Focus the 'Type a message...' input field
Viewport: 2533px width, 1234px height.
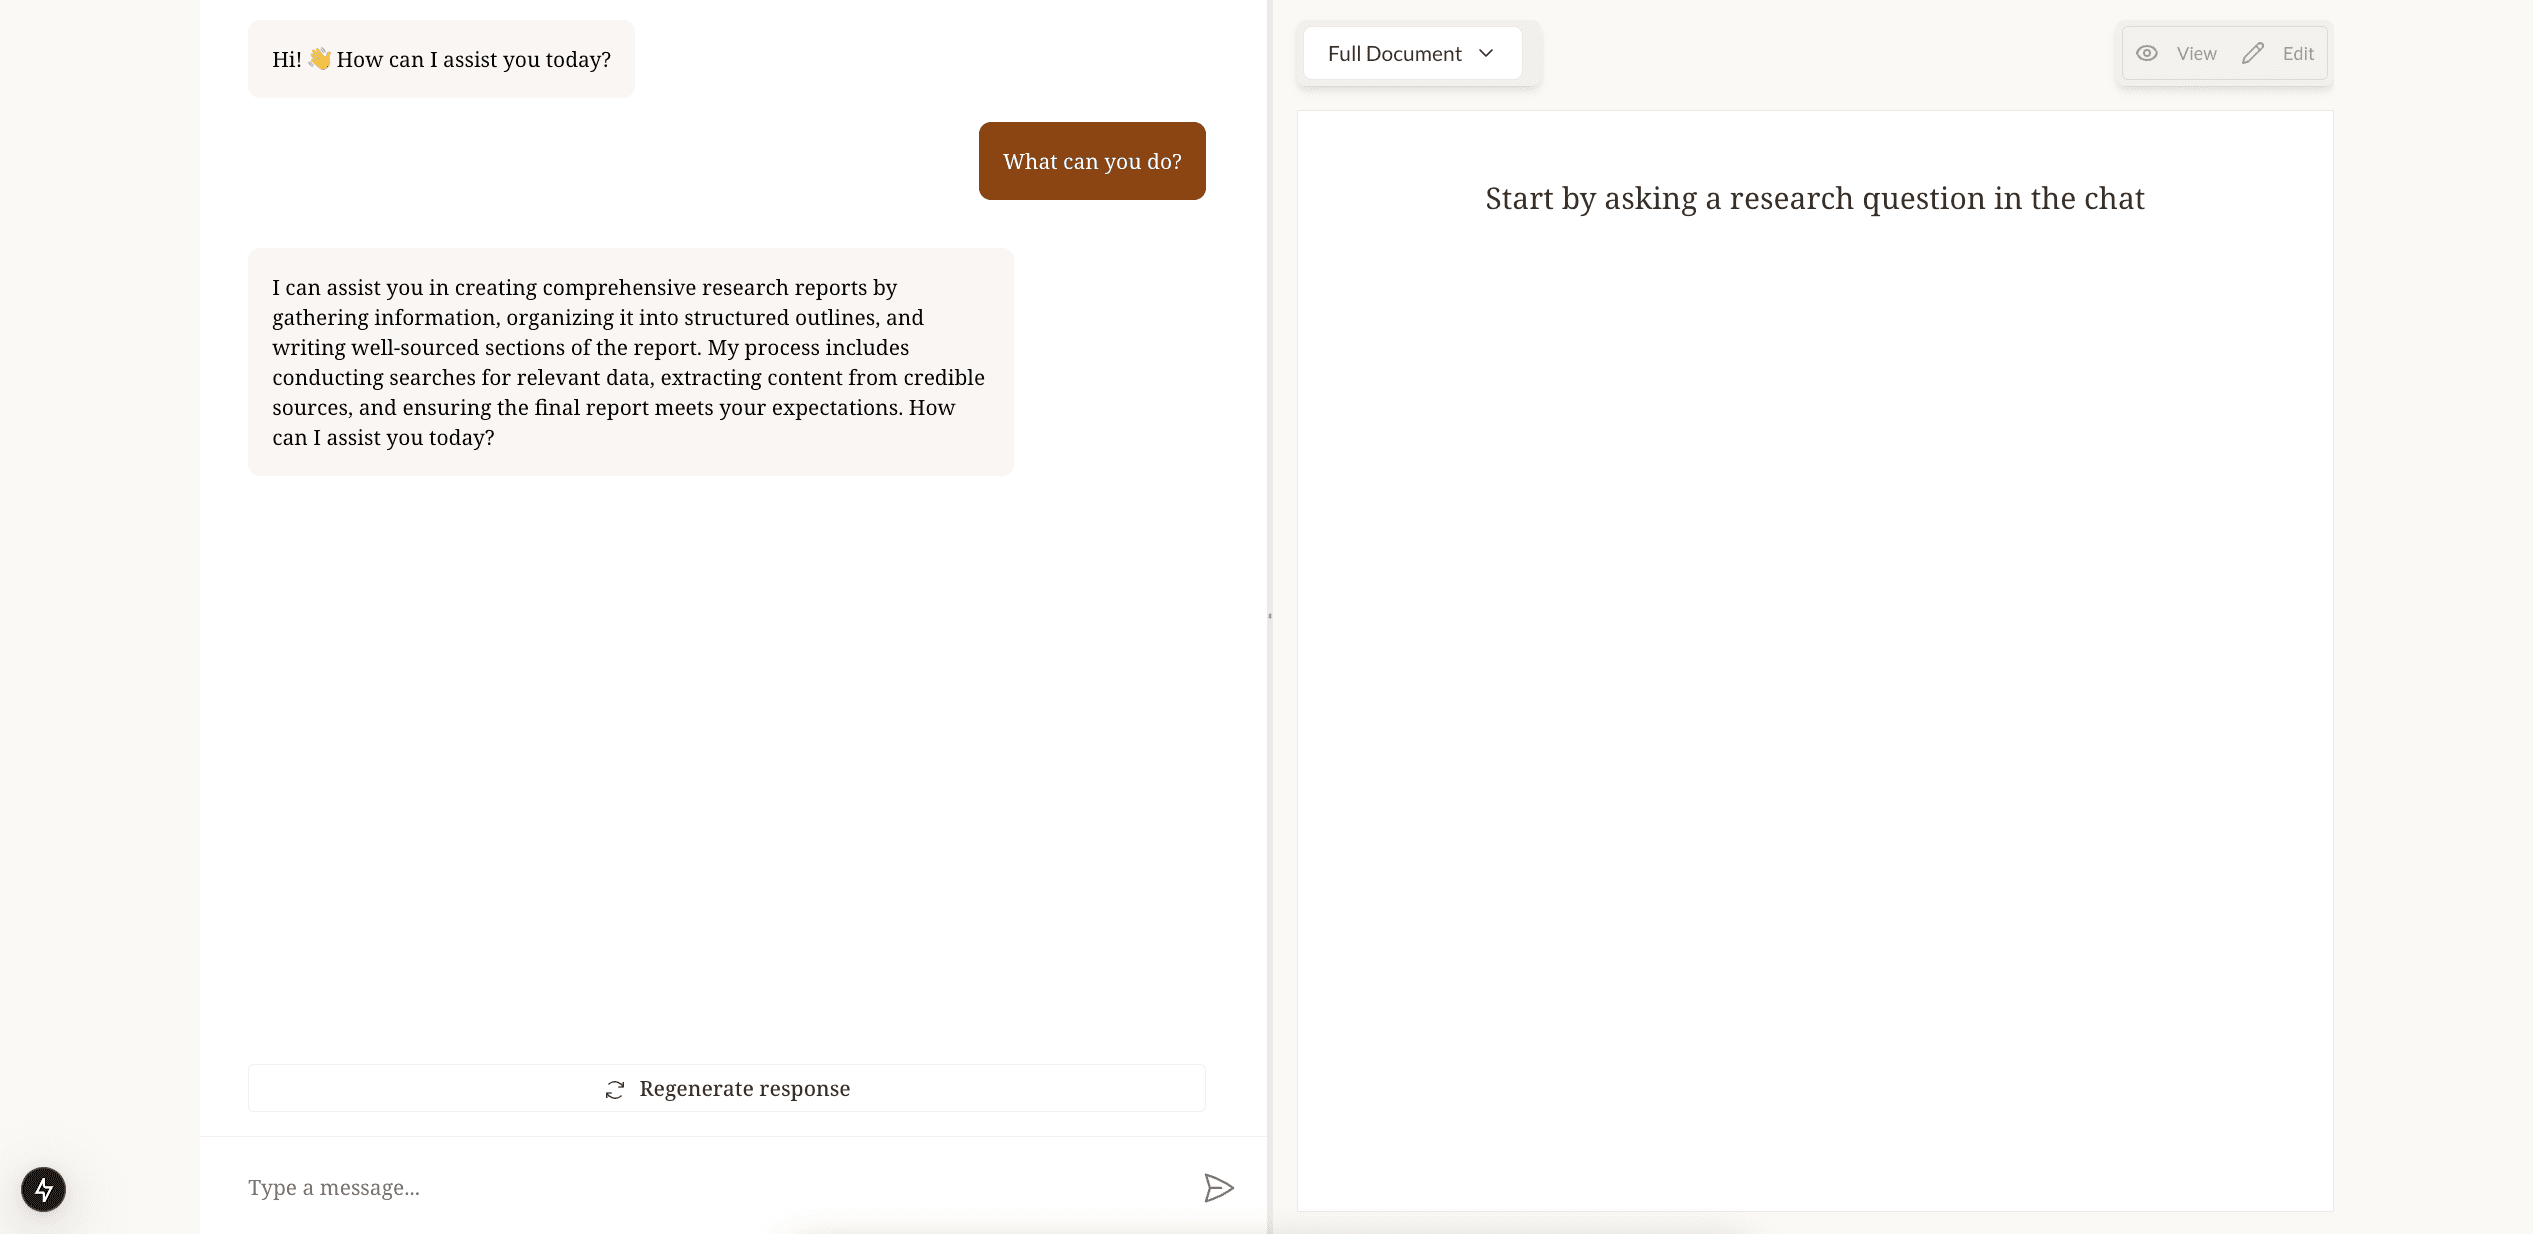click(700, 1188)
